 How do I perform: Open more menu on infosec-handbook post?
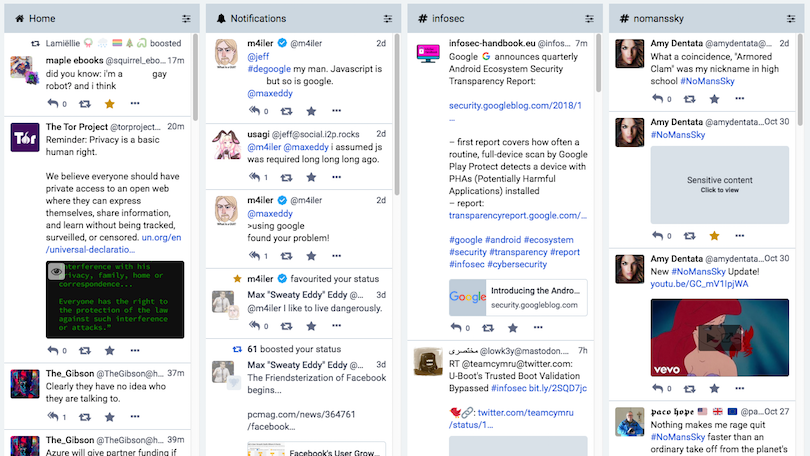coord(538,327)
